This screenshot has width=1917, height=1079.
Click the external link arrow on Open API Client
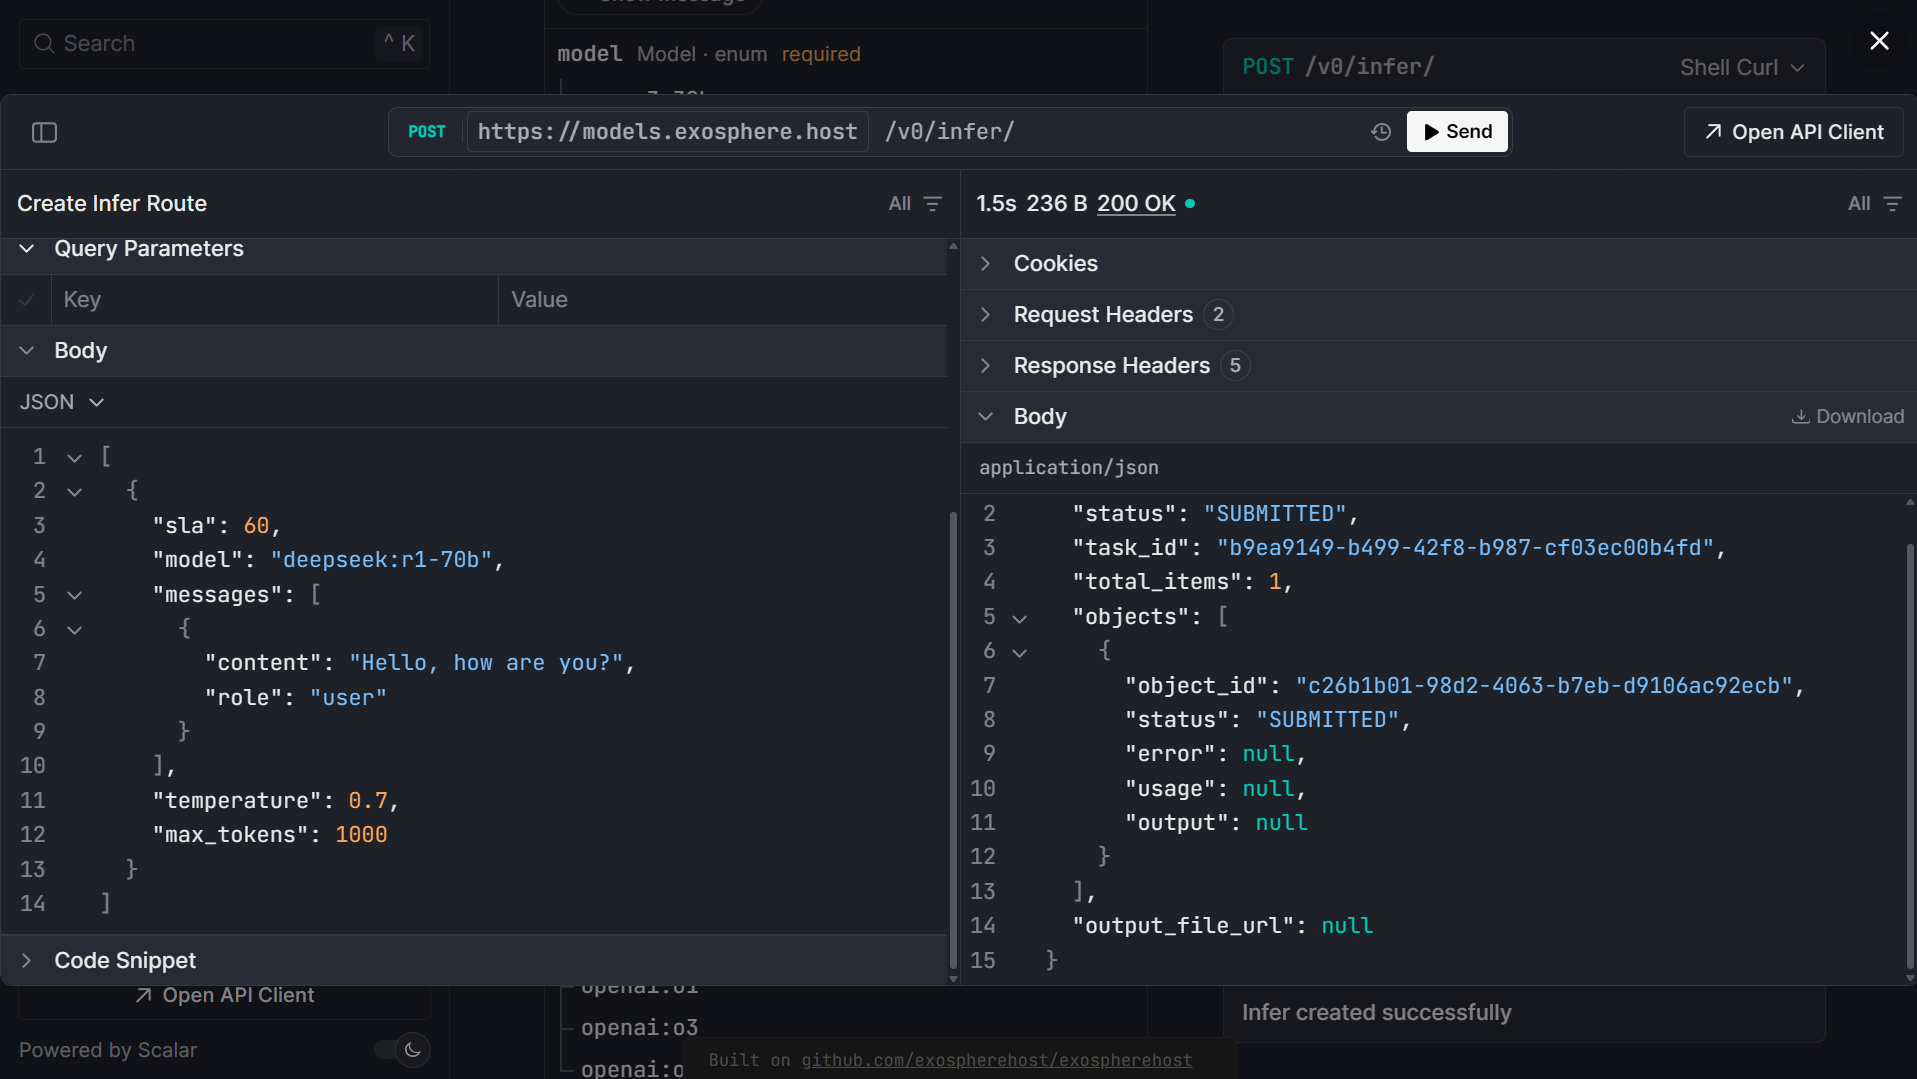point(1713,131)
